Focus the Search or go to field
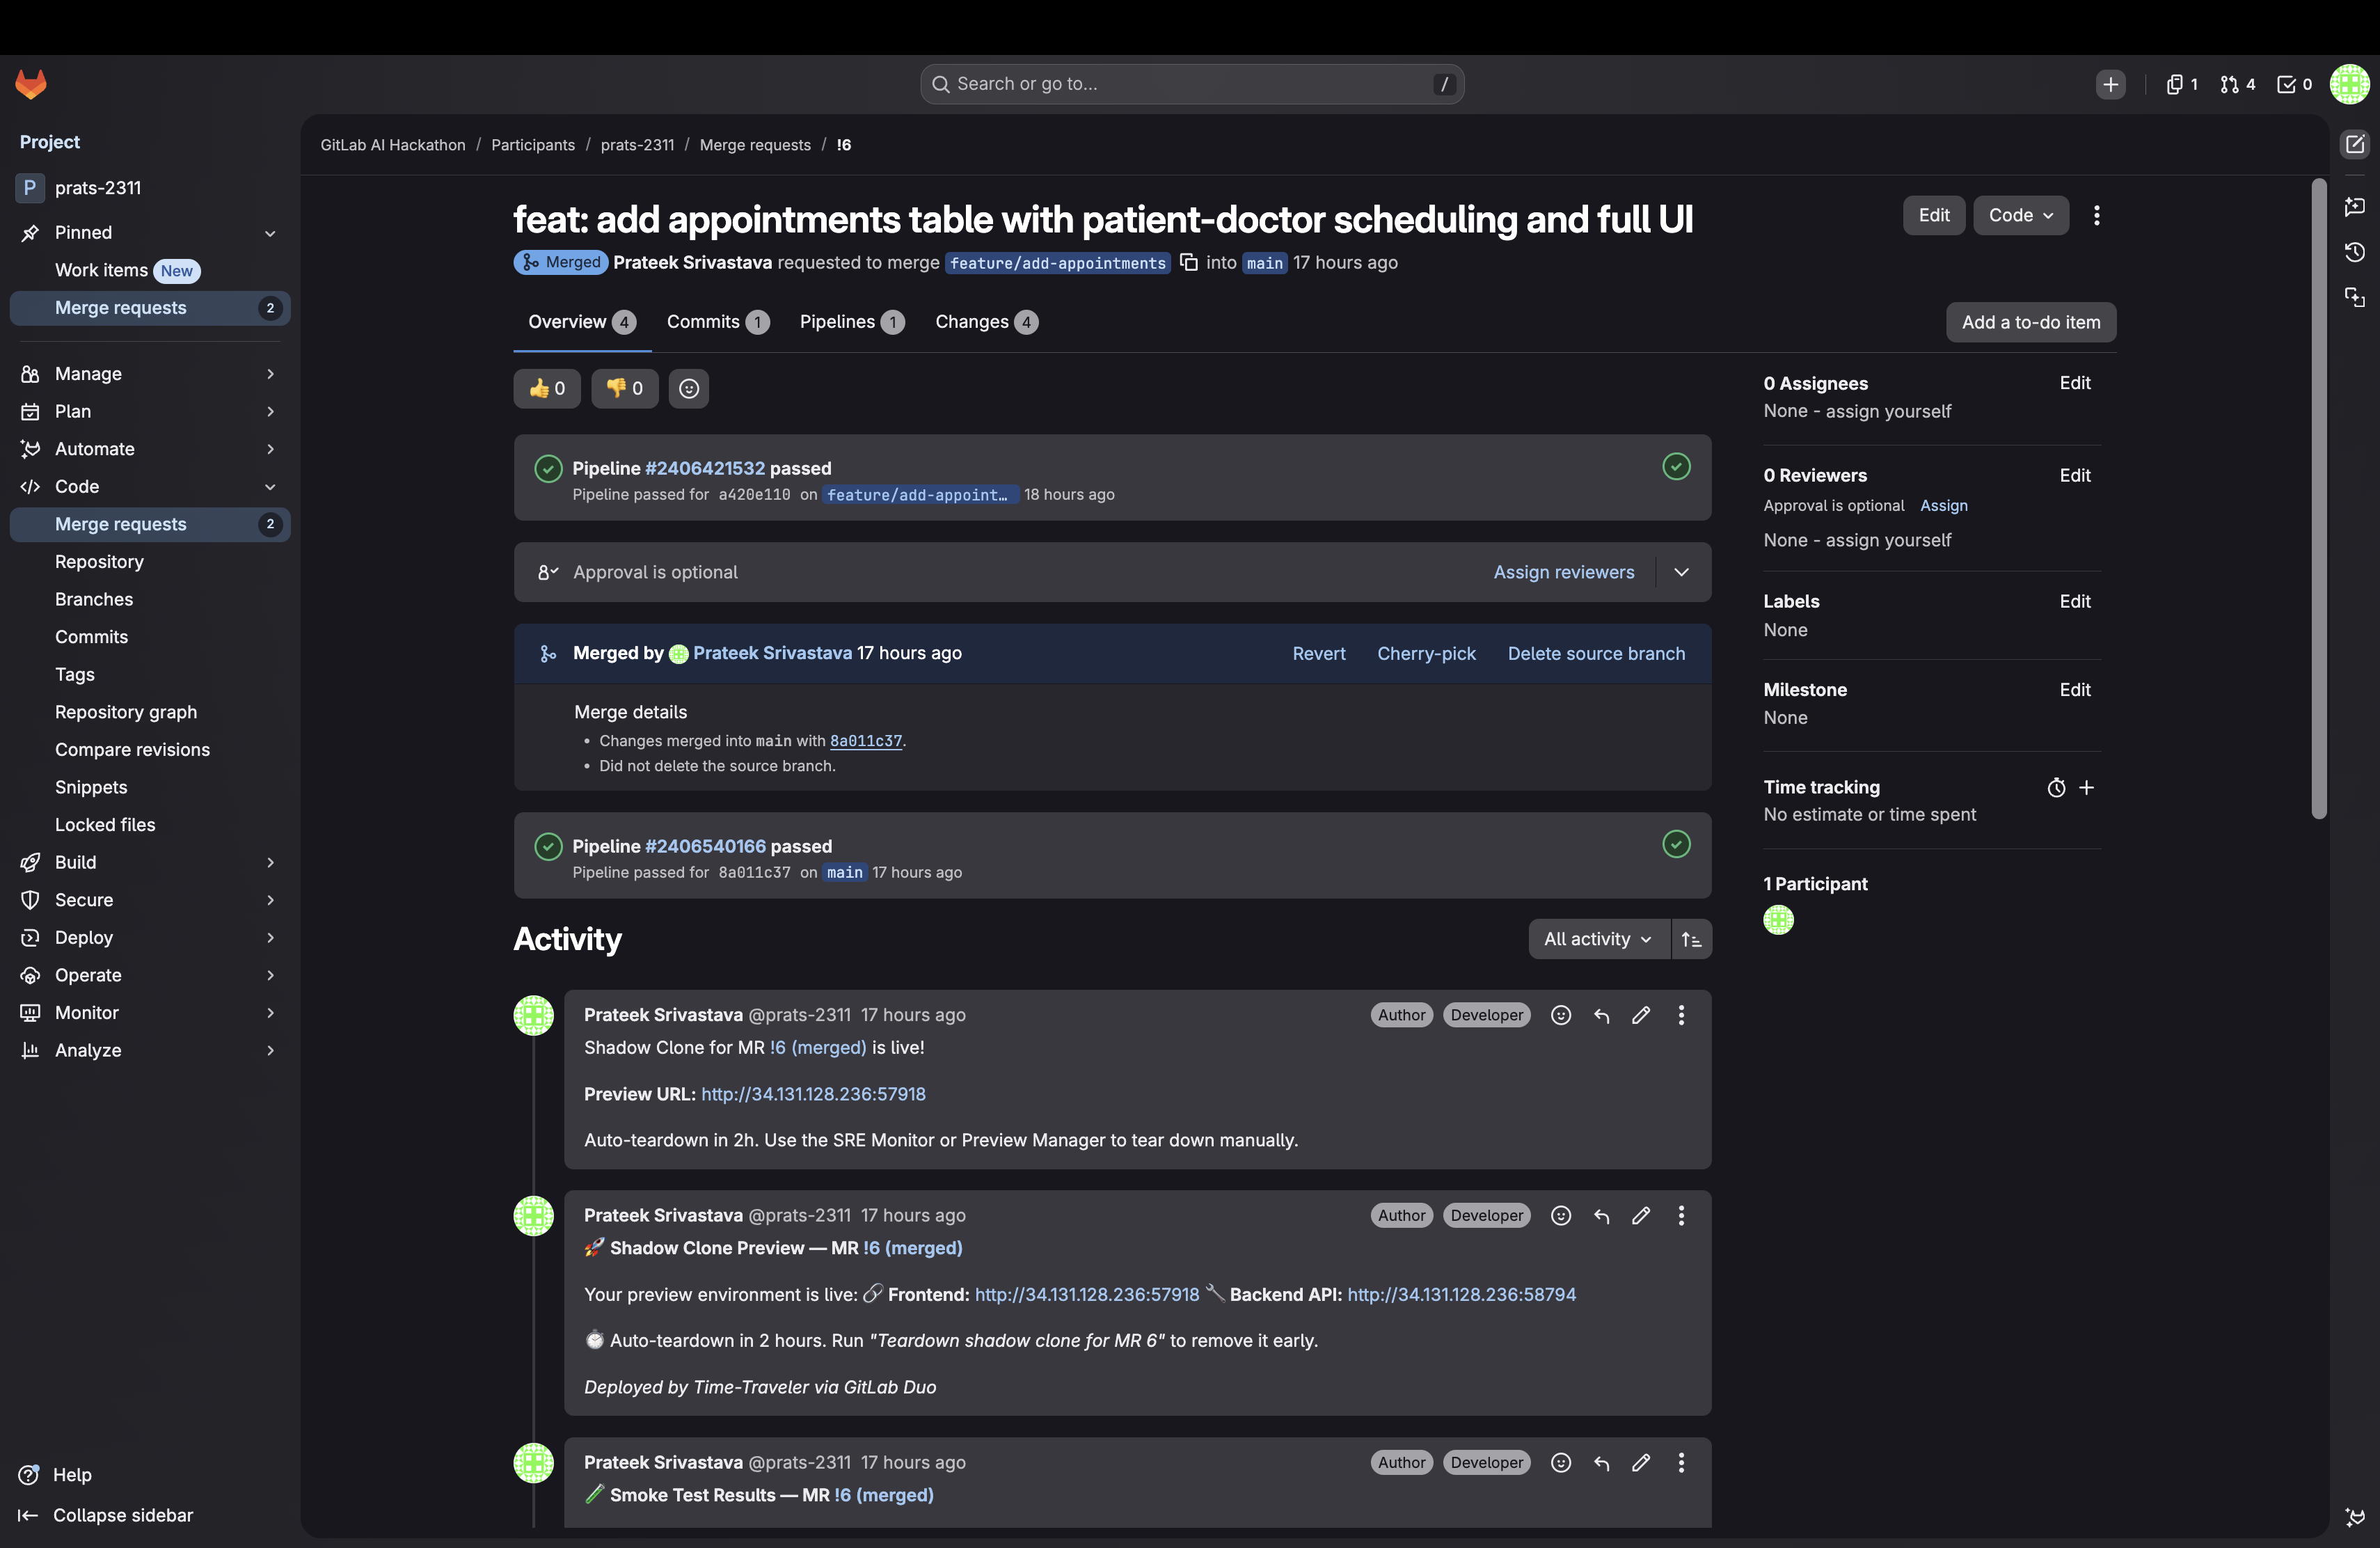 (1190, 84)
